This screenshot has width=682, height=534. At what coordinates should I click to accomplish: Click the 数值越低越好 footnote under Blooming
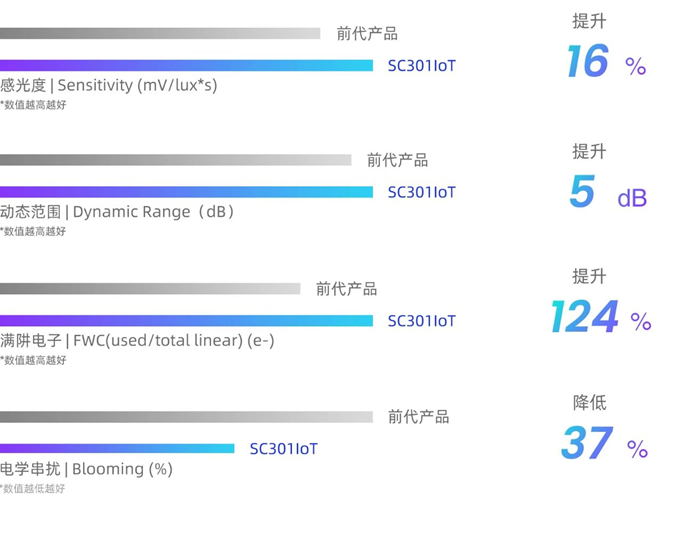33,489
